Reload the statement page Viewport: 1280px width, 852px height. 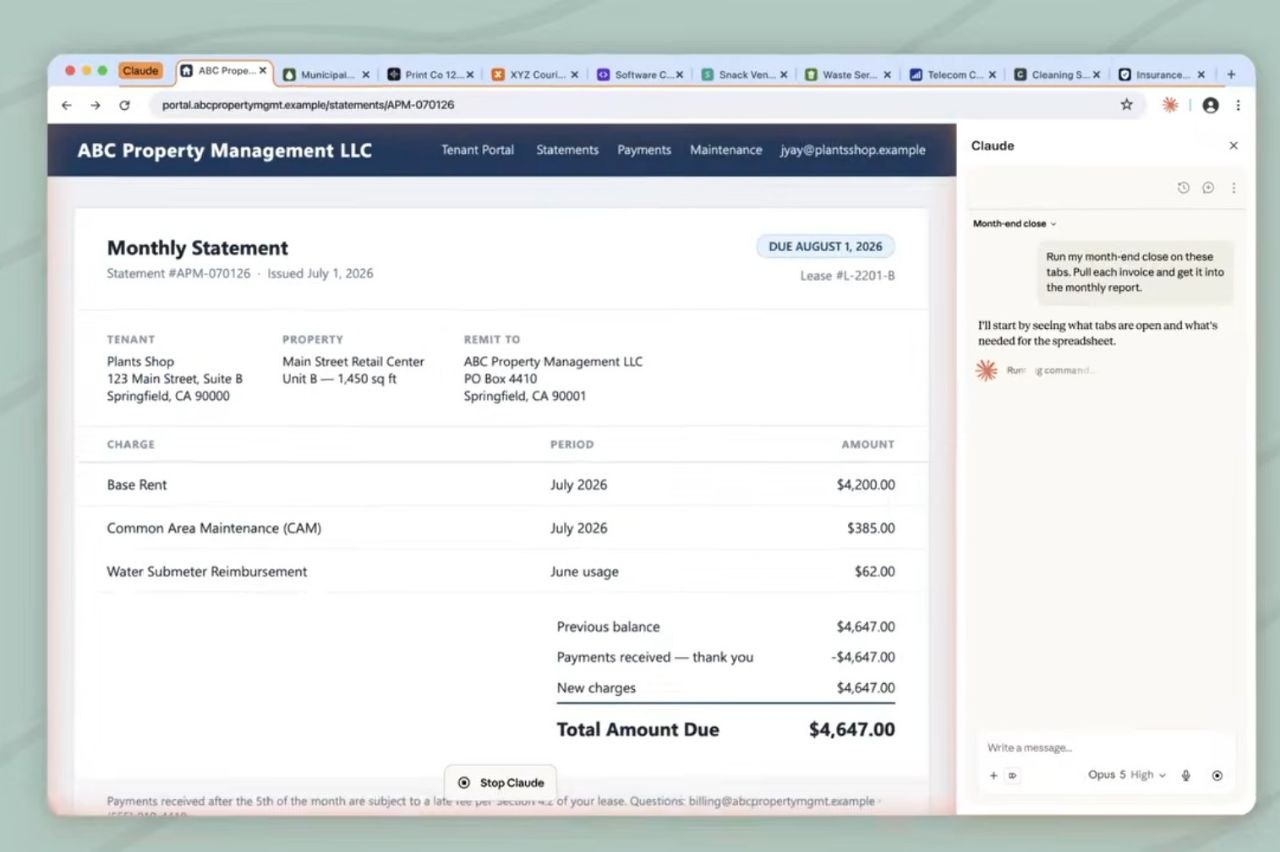click(x=125, y=105)
